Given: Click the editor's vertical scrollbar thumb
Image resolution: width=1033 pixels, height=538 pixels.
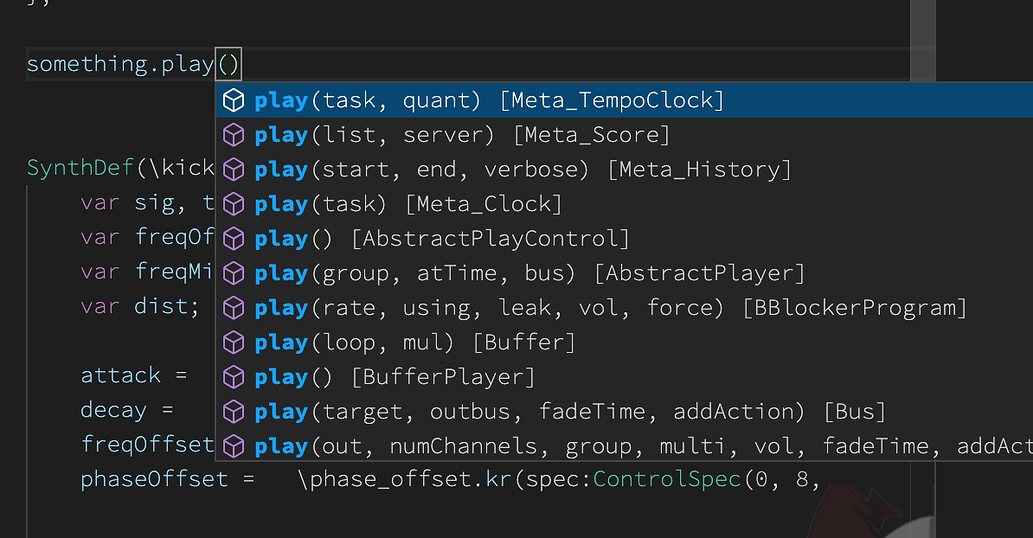Looking at the screenshot, I should click(923, 40).
